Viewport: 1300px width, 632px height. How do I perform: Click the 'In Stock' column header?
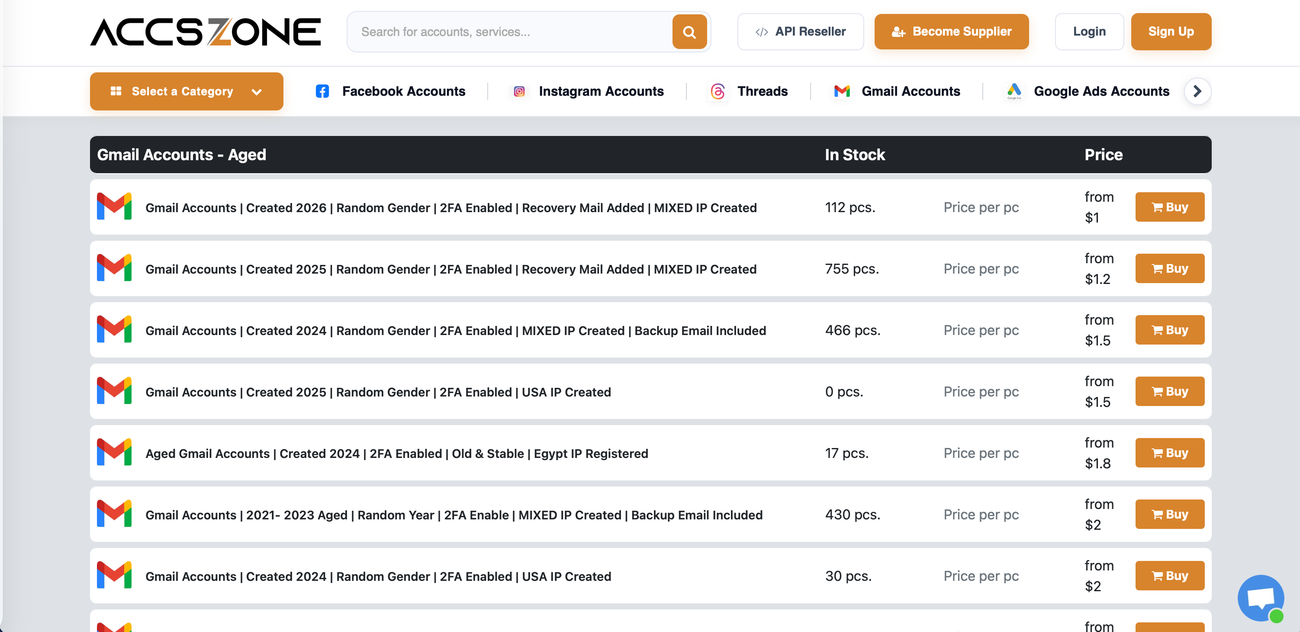(x=855, y=155)
